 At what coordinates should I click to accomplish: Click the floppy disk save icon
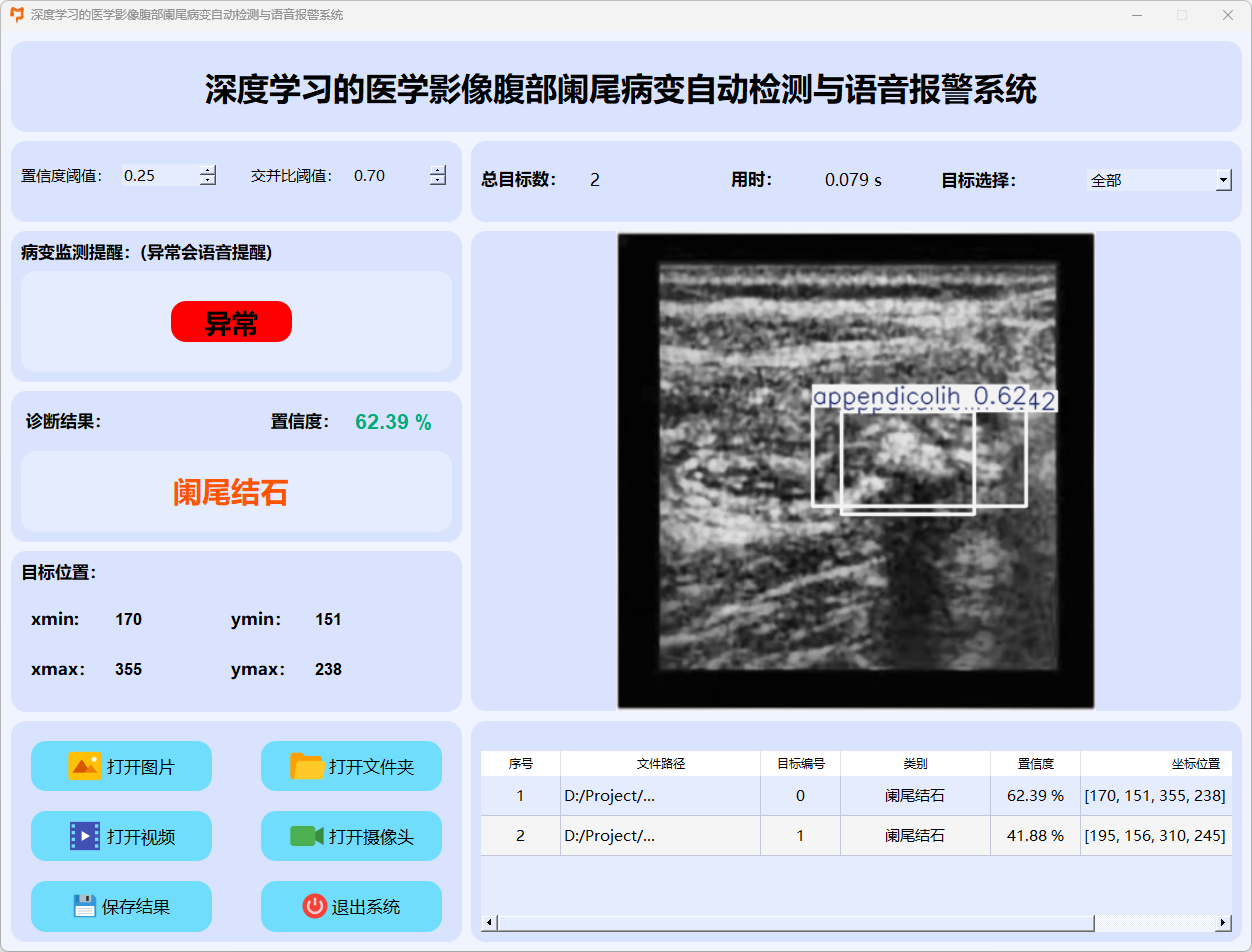click(x=84, y=906)
